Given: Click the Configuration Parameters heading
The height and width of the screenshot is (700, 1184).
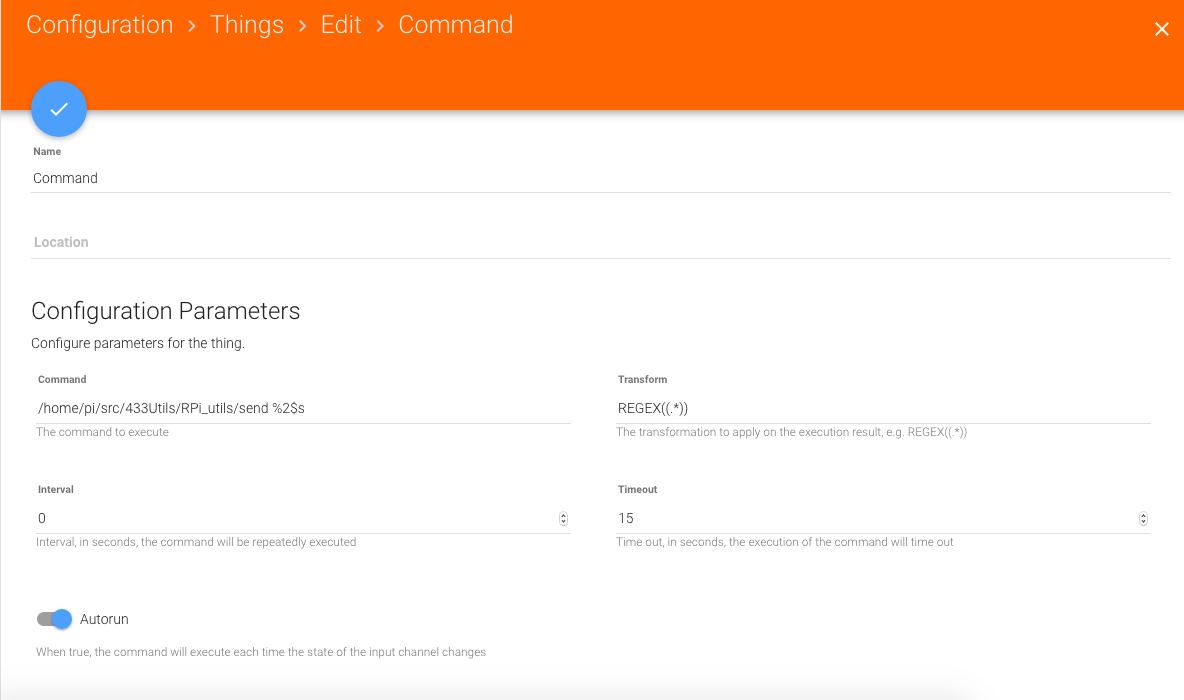Looking at the screenshot, I should coord(166,311).
